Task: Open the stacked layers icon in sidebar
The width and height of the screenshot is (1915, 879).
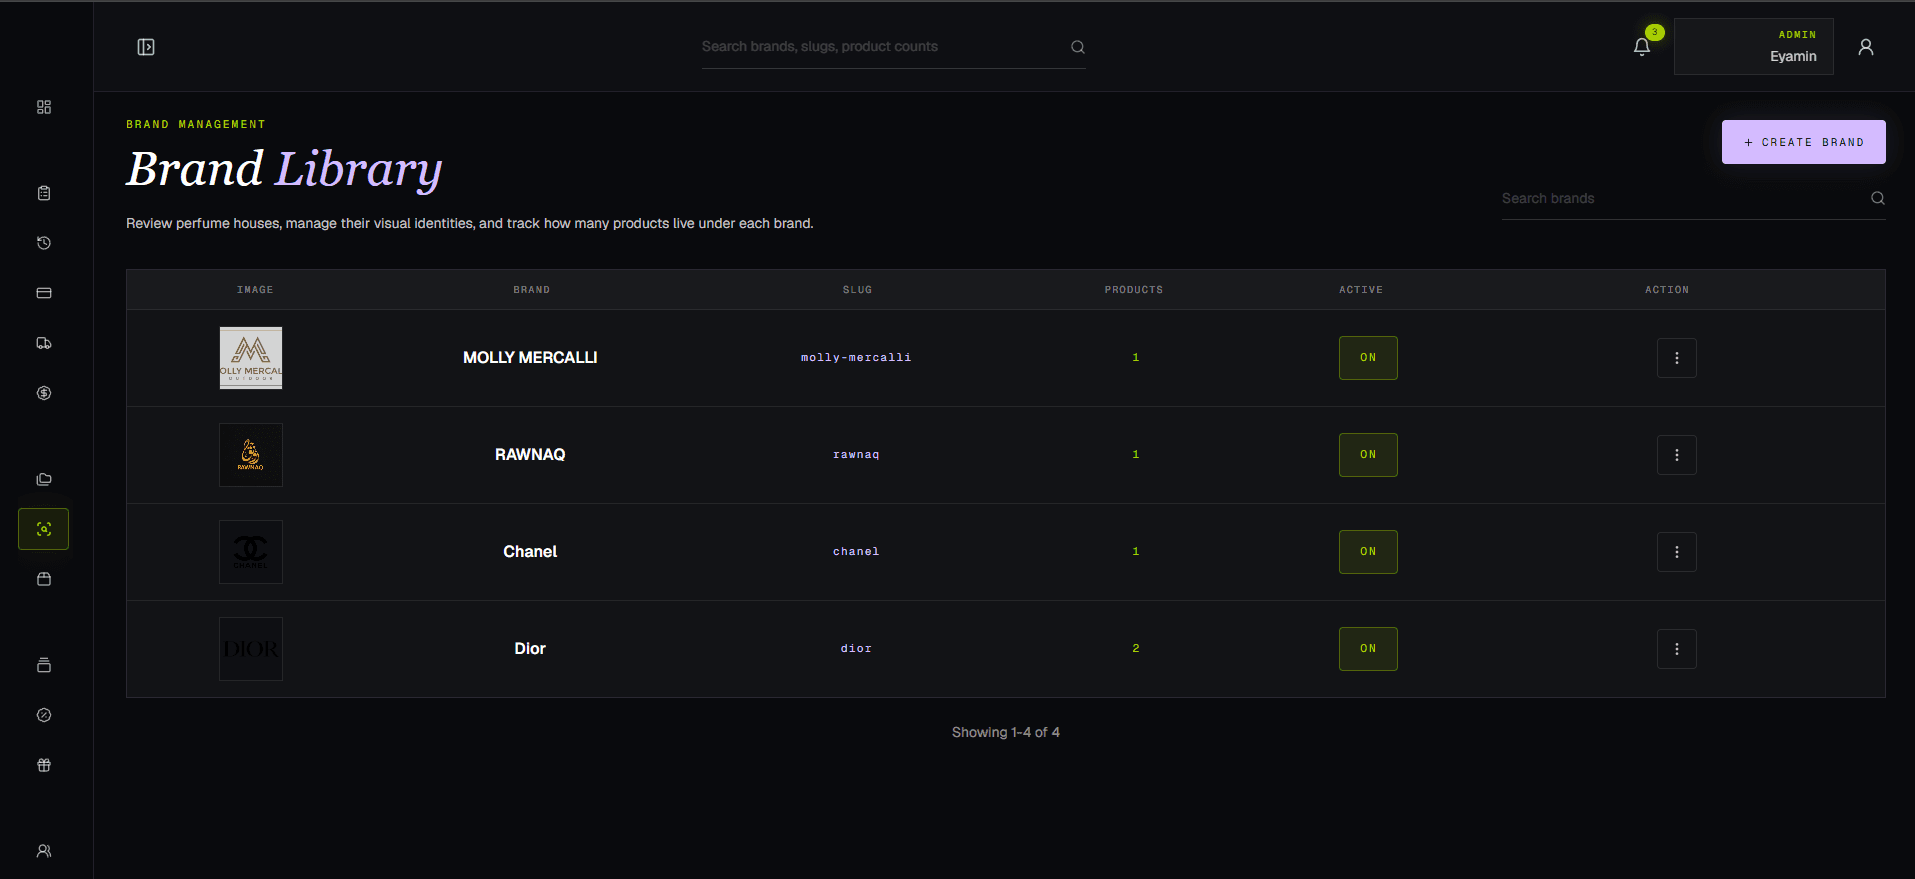Action: [x=44, y=665]
